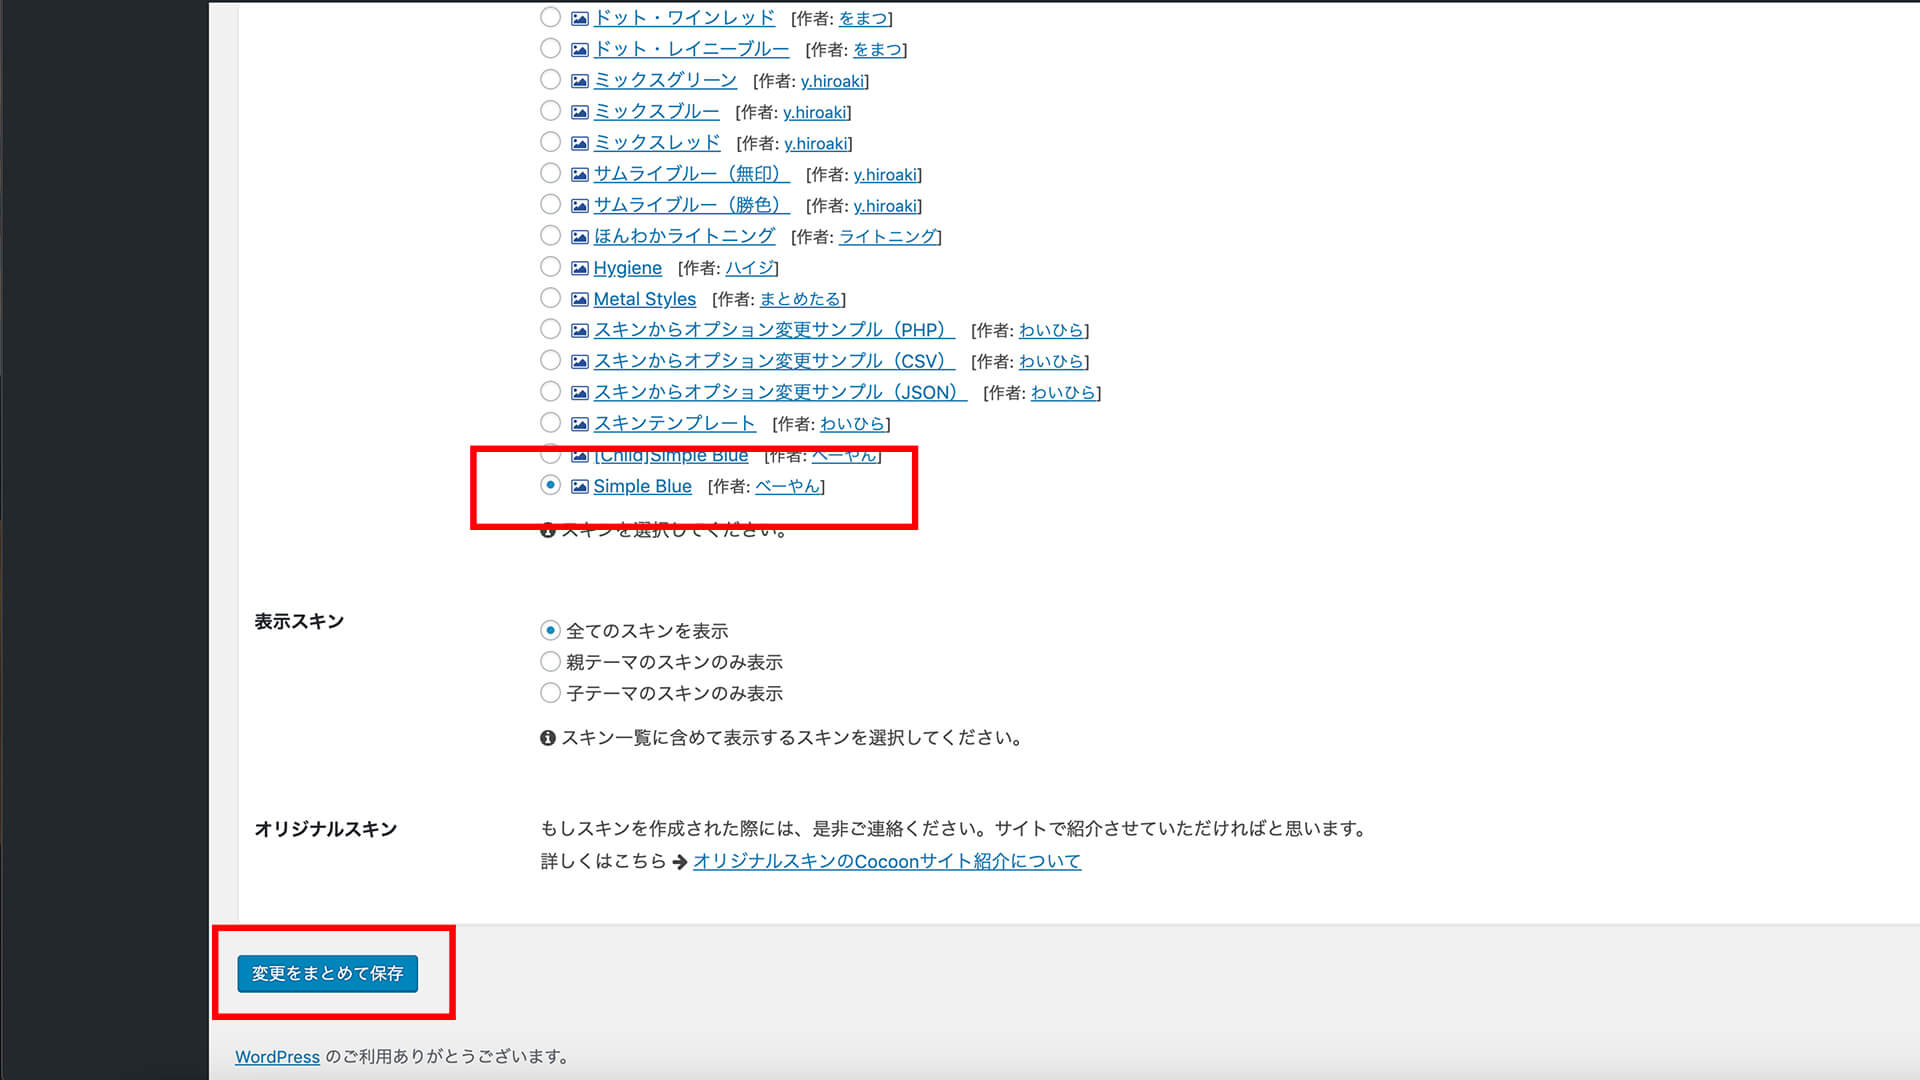
Task: Click the image icon next to Hygiene
Action: tap(580, 267)
